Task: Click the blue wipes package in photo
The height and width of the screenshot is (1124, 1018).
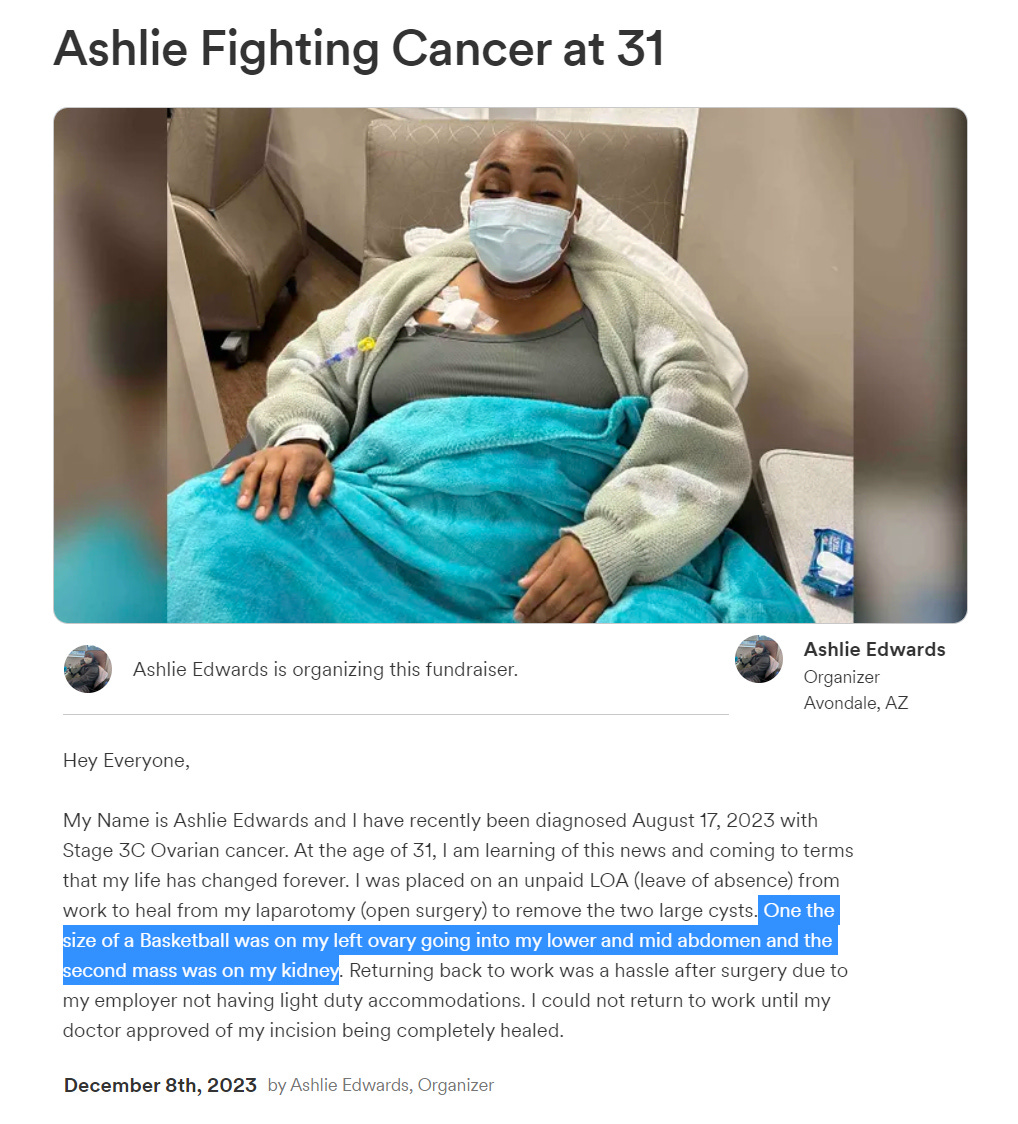Action: 828,563
